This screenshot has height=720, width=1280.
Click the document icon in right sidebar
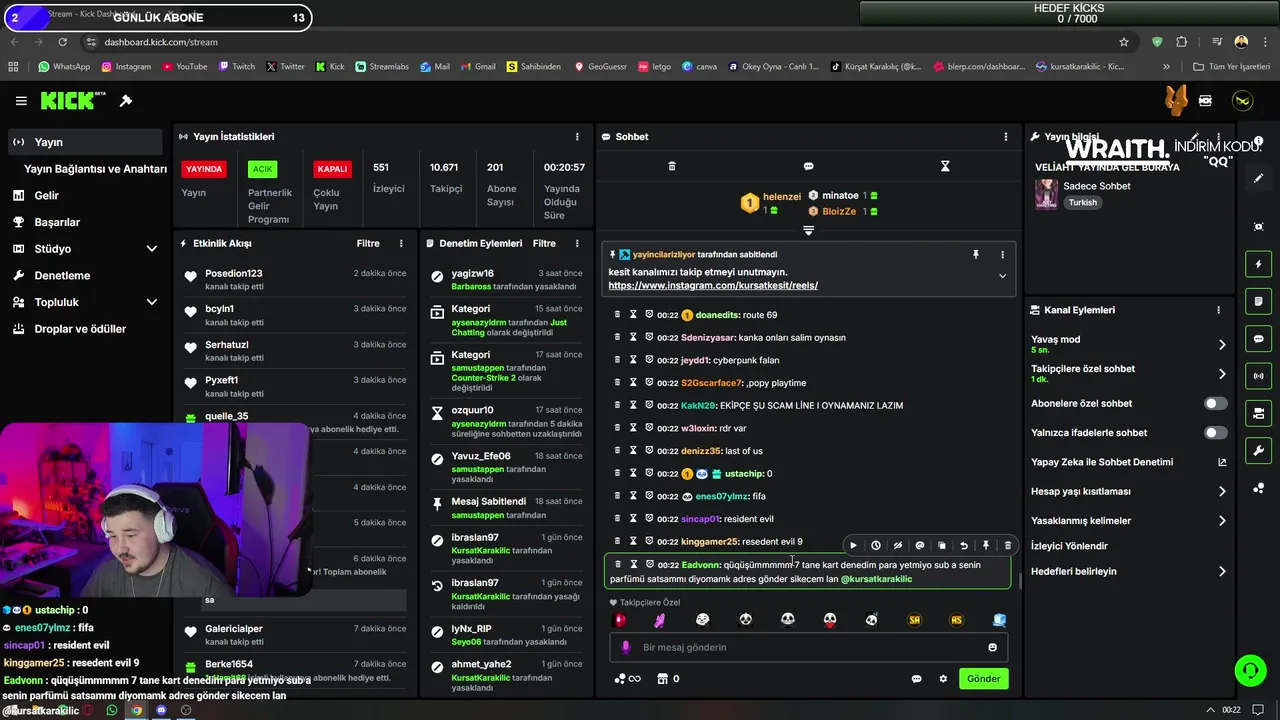(x=1258, y=302)
